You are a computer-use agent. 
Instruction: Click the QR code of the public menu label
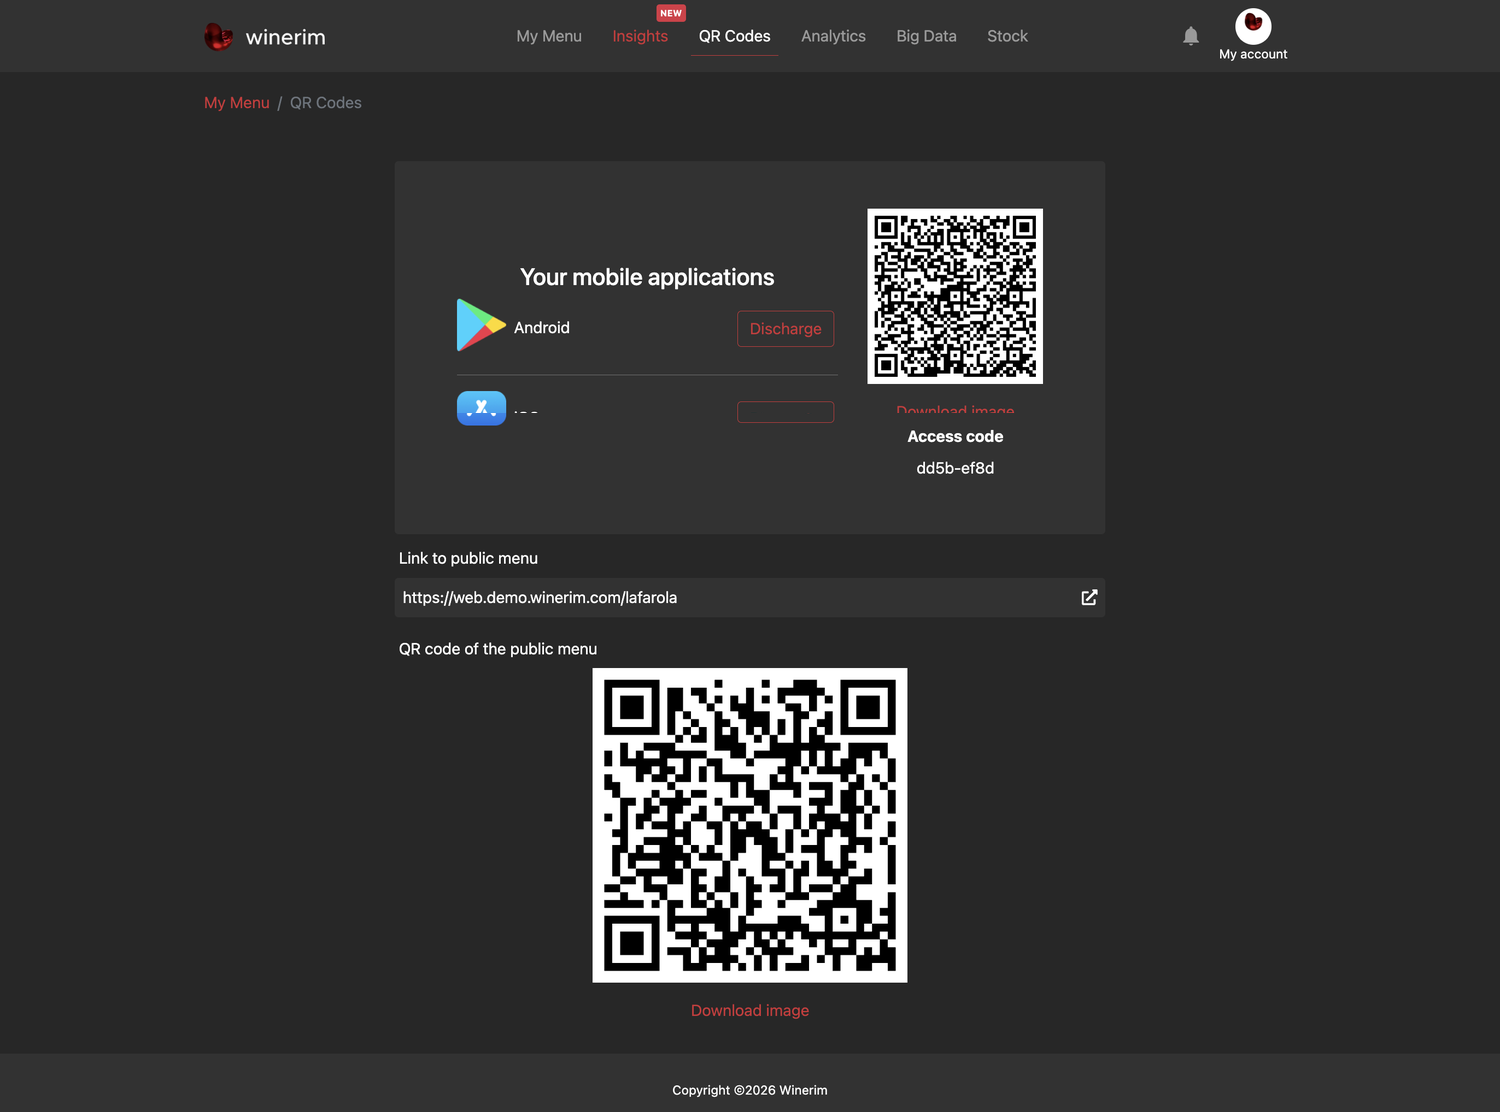click(498, 649)
